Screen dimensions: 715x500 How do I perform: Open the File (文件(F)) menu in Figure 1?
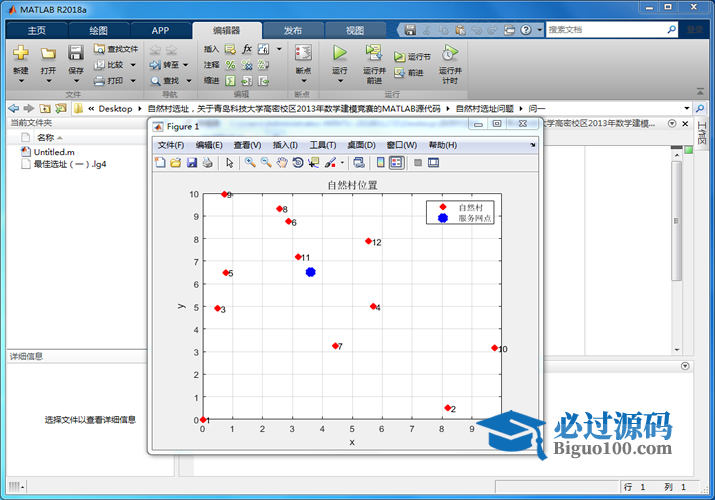click(171, 145)
